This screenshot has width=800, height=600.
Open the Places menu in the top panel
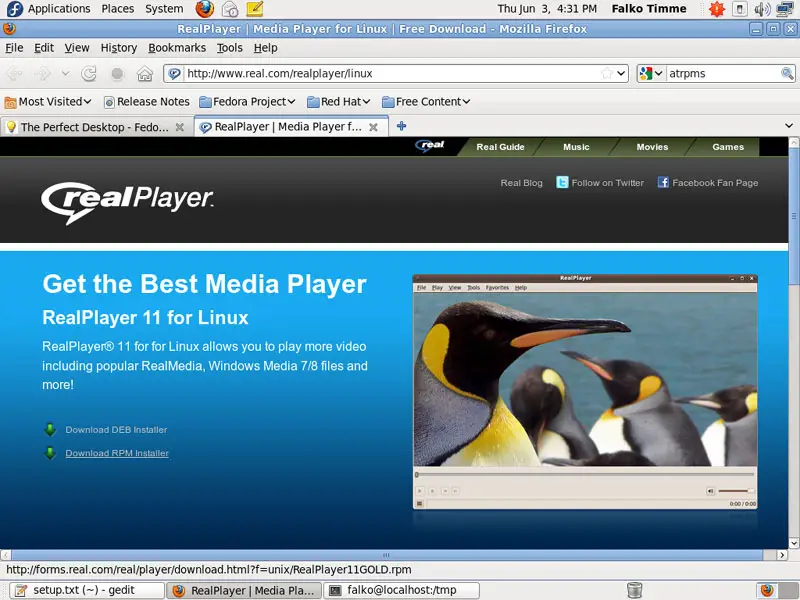117,9
